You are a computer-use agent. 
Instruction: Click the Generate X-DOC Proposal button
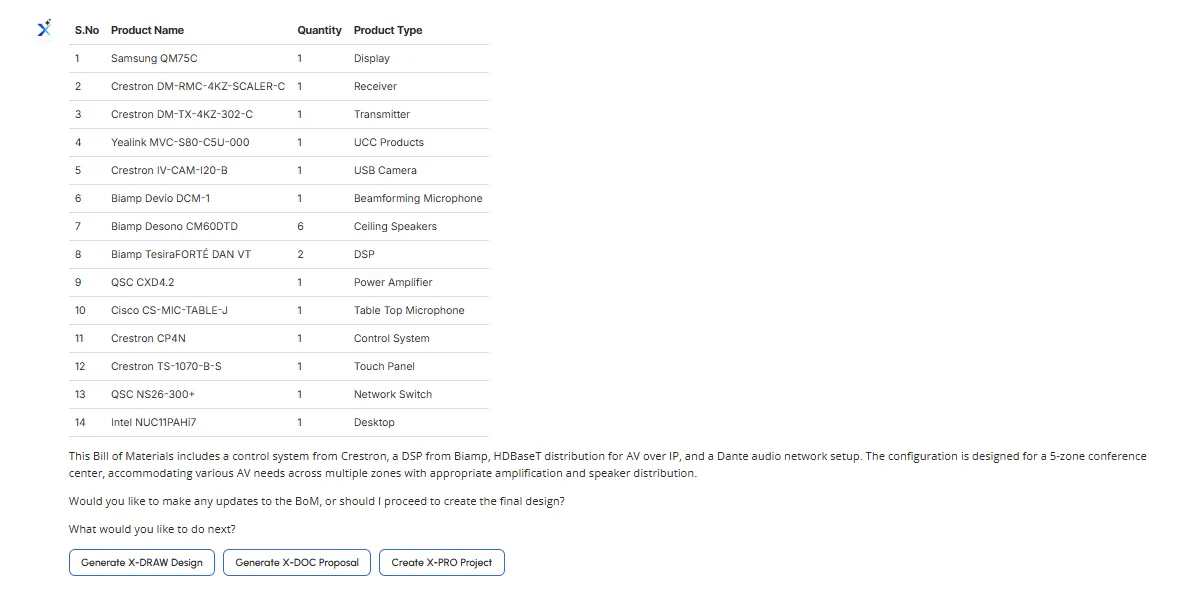pyautogui.click(x=297, y=563)
